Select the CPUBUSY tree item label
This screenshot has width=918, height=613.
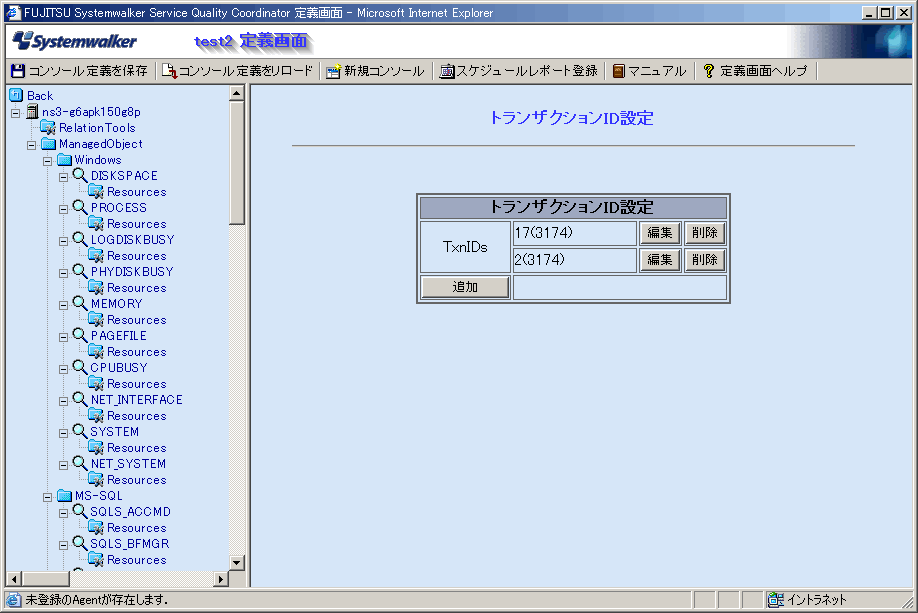tap(119, 368)
